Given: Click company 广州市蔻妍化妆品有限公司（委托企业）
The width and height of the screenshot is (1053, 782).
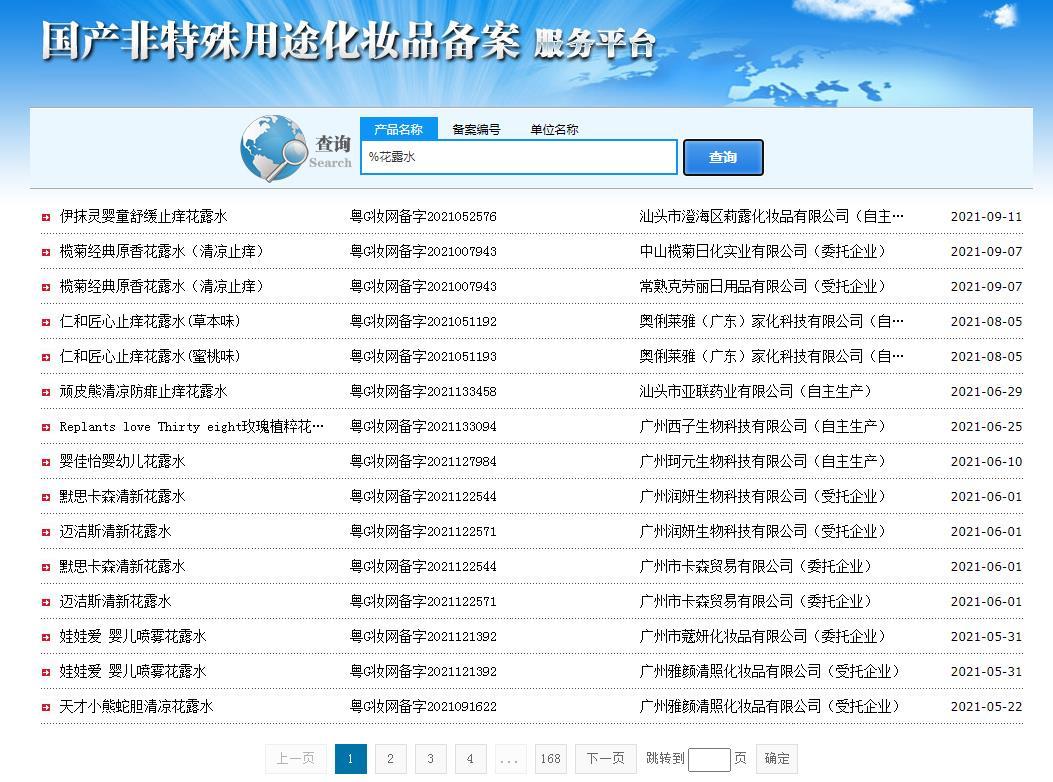Looking at the screenshot, I should (762, 636).
